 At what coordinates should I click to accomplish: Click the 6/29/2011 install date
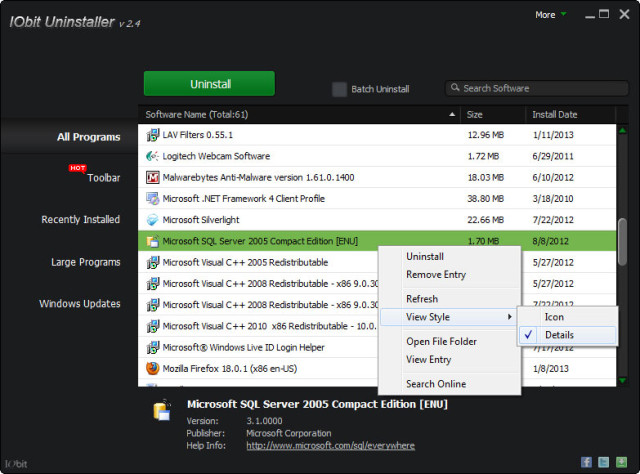point(553,156)
